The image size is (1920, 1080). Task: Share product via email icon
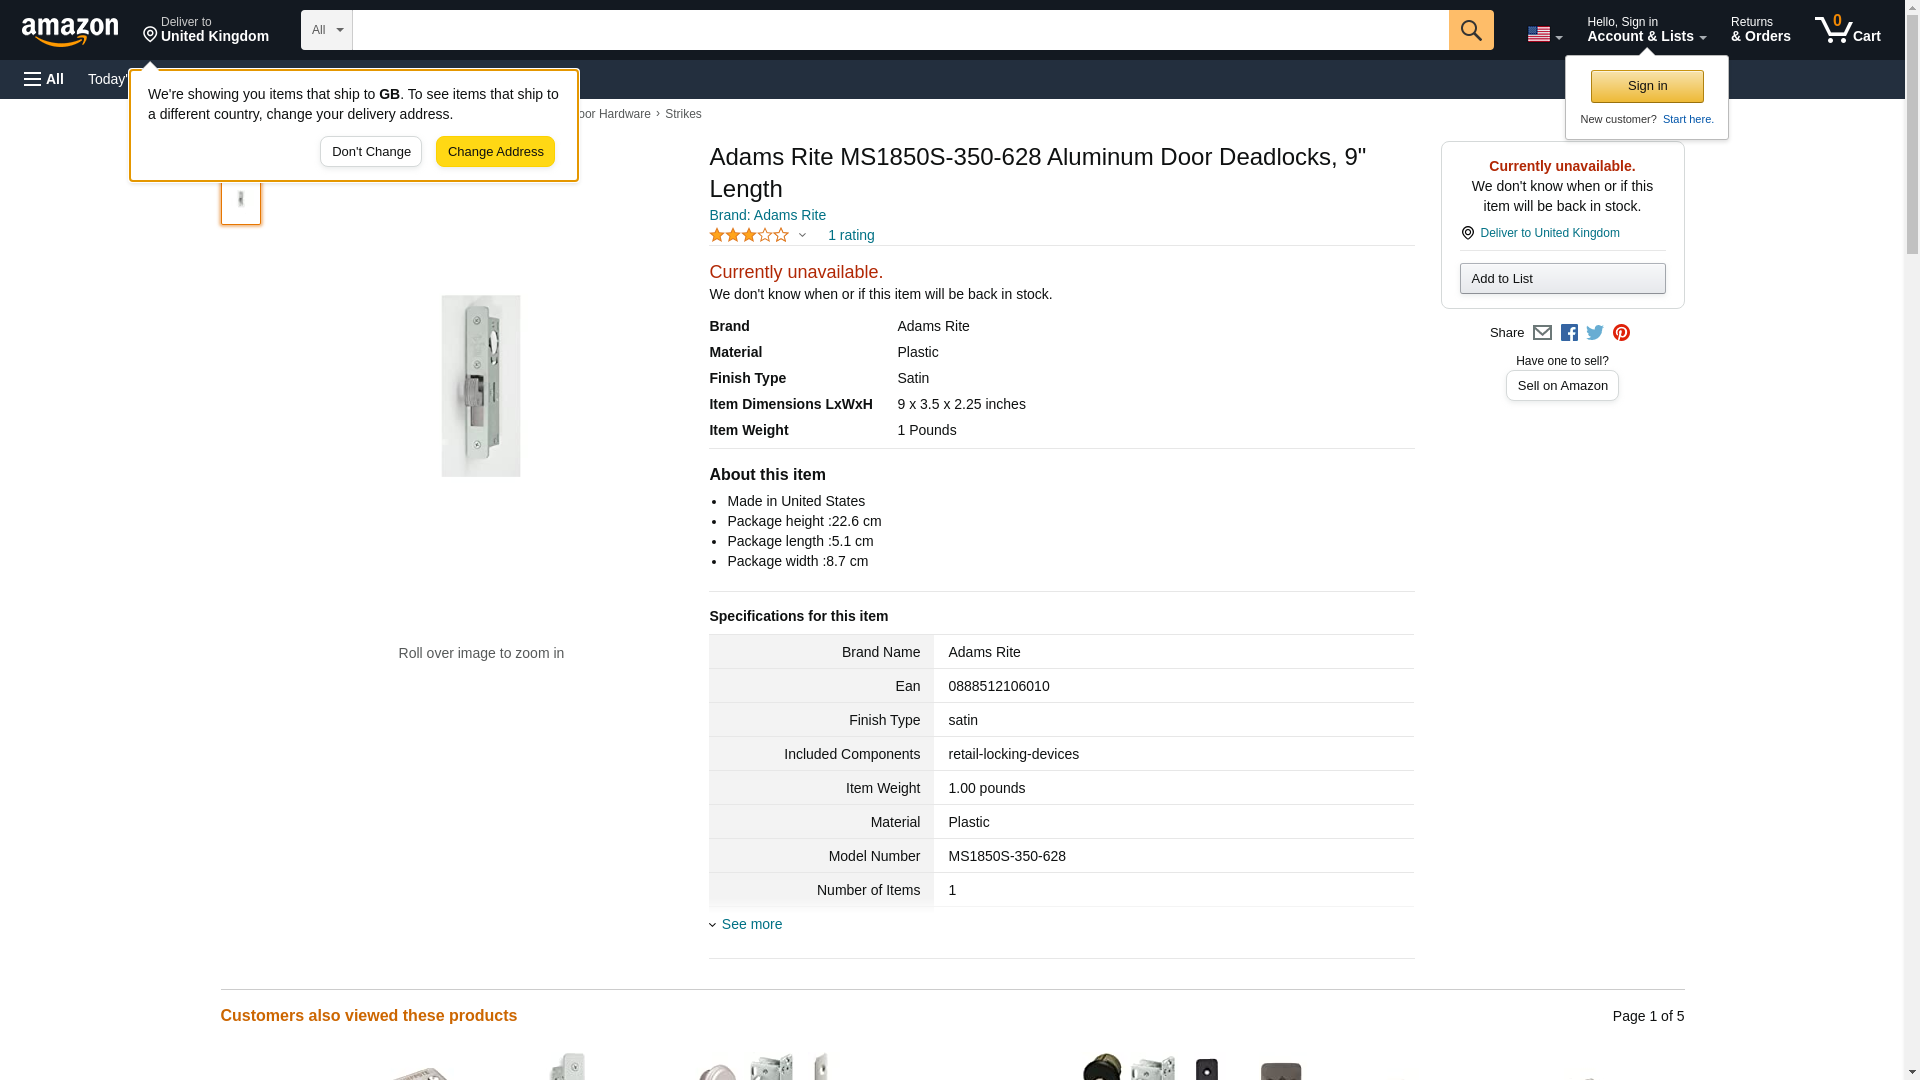click(1542, 333)
